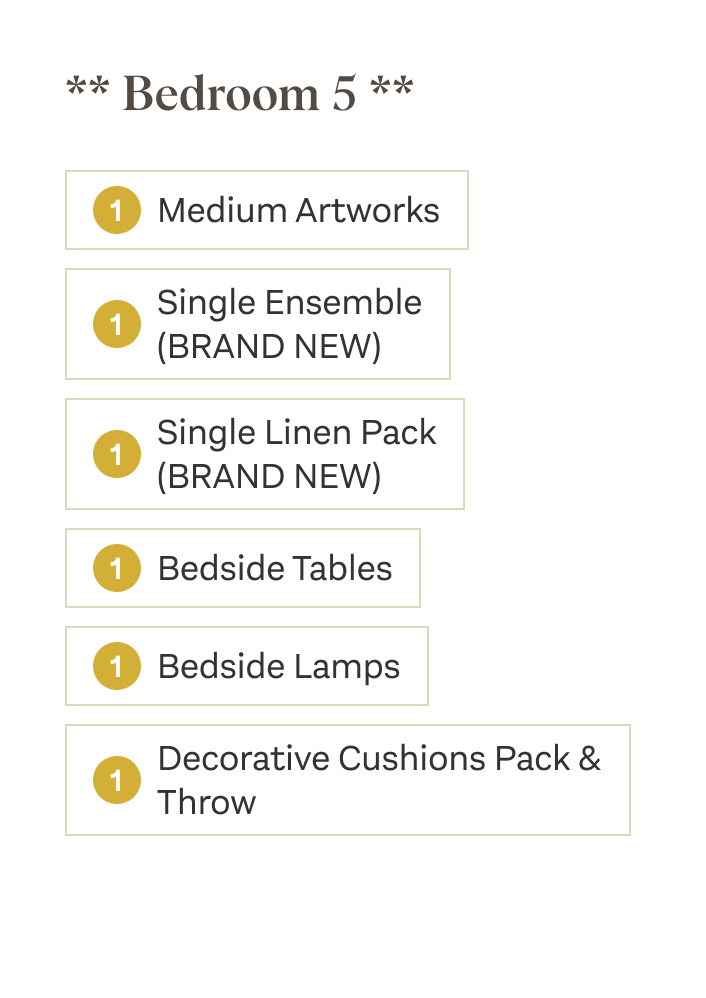706x998 pixels.
Task: Choose the Bedside Tables label
Action: [x=275, y=568]
